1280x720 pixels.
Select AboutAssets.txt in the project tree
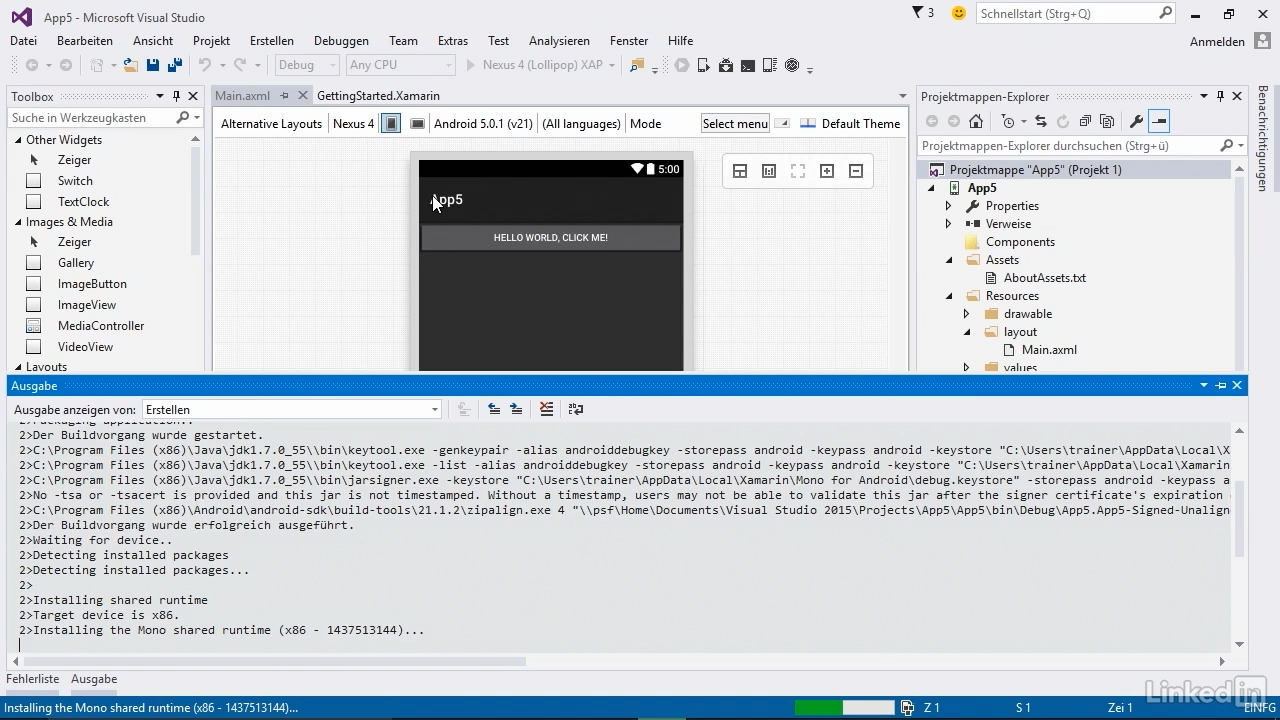(1044, 278)
